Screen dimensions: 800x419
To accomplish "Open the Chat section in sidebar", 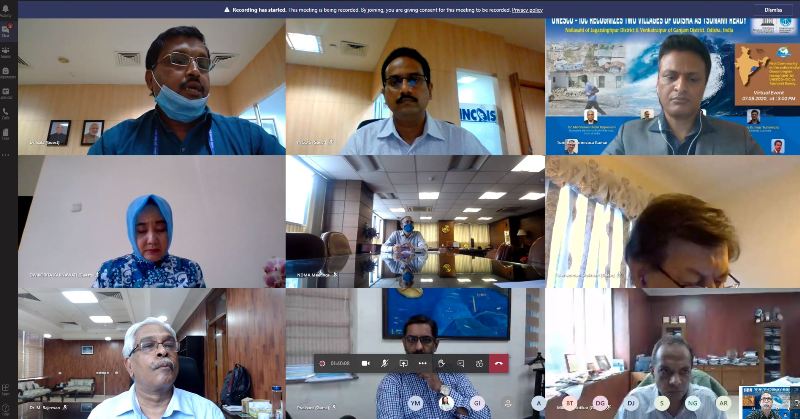I will coord(6,31).
